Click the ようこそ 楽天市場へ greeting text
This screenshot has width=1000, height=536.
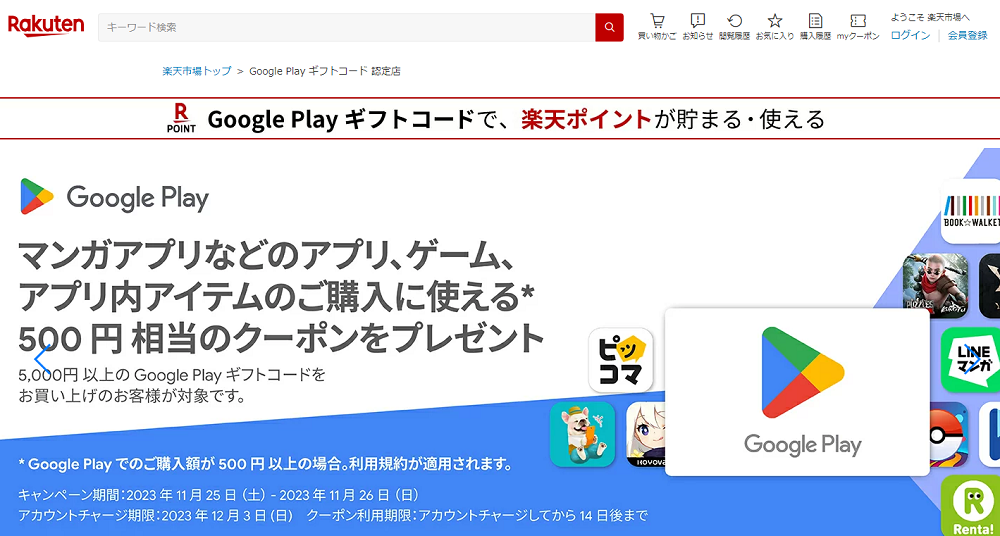tap(930, 17)
